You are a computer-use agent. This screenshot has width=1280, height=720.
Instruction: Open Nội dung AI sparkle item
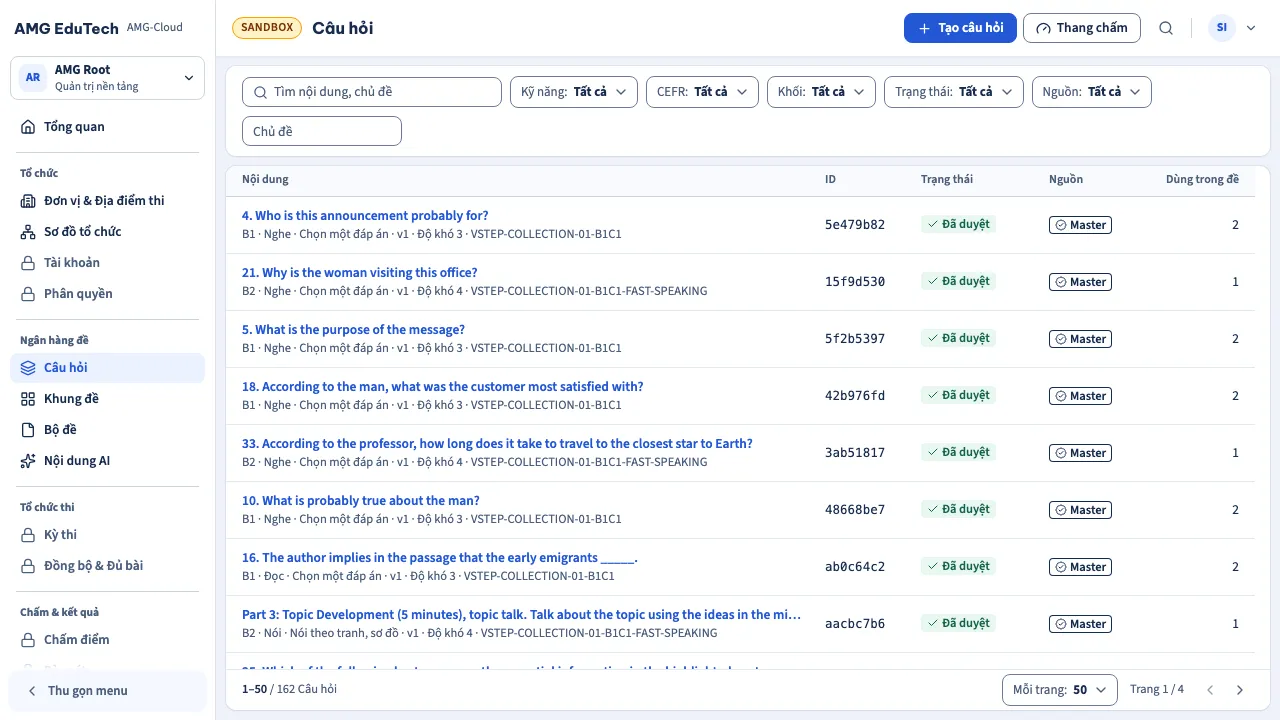[x=28, y=461]
